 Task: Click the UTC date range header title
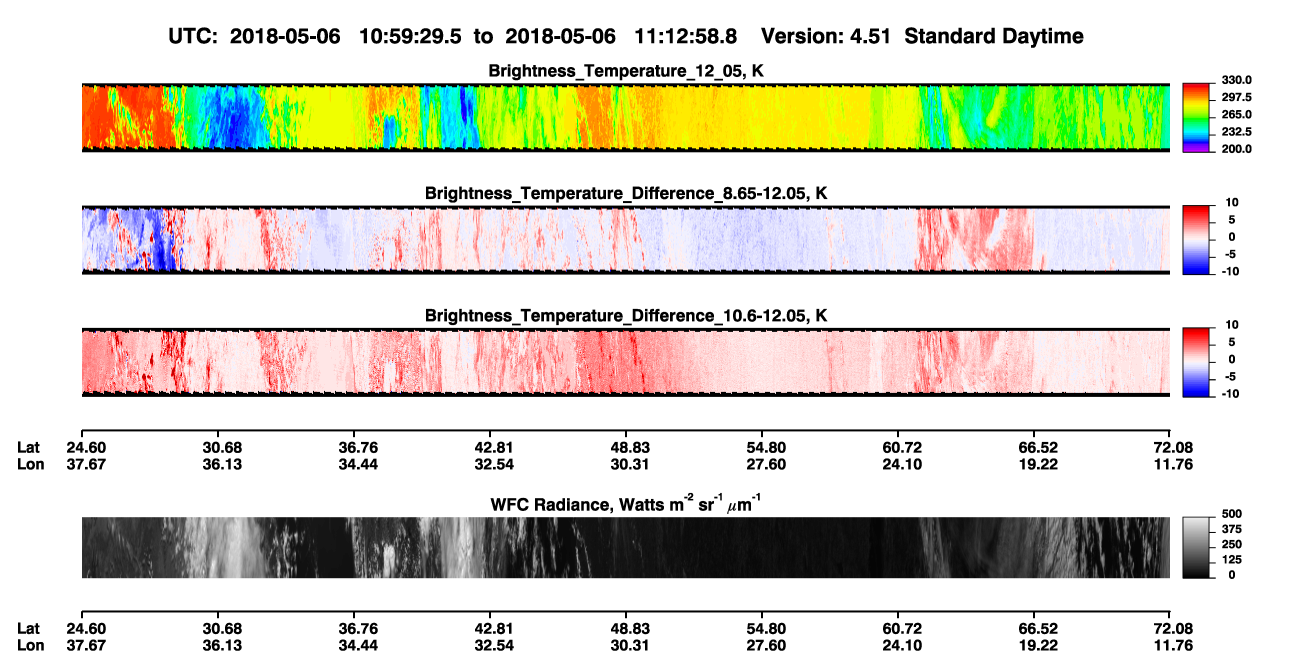click(625, 37)
